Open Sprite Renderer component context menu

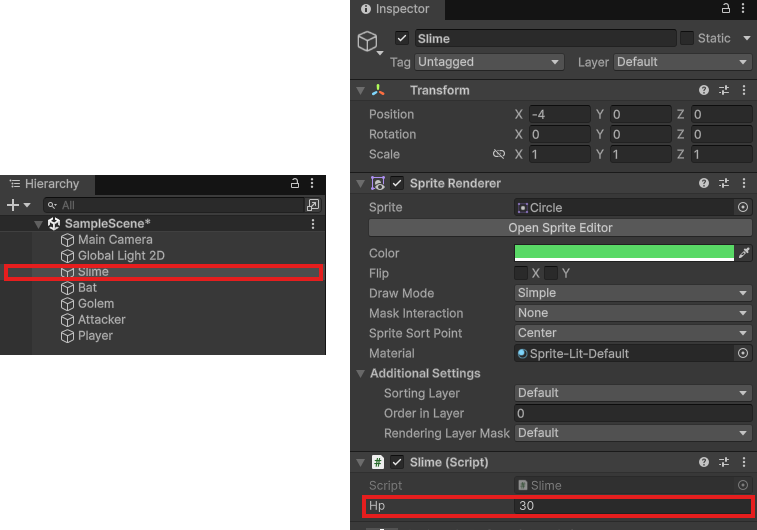tap(744, 183)
